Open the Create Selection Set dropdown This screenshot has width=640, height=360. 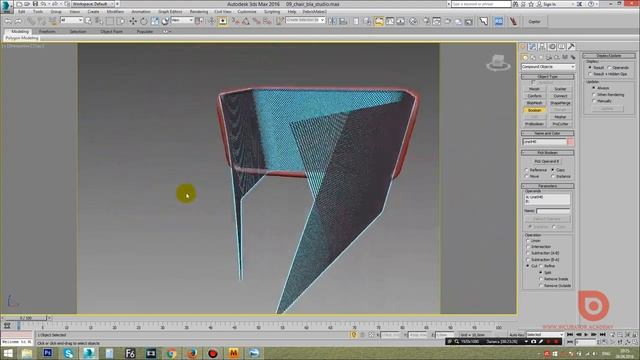click(305, 20)
